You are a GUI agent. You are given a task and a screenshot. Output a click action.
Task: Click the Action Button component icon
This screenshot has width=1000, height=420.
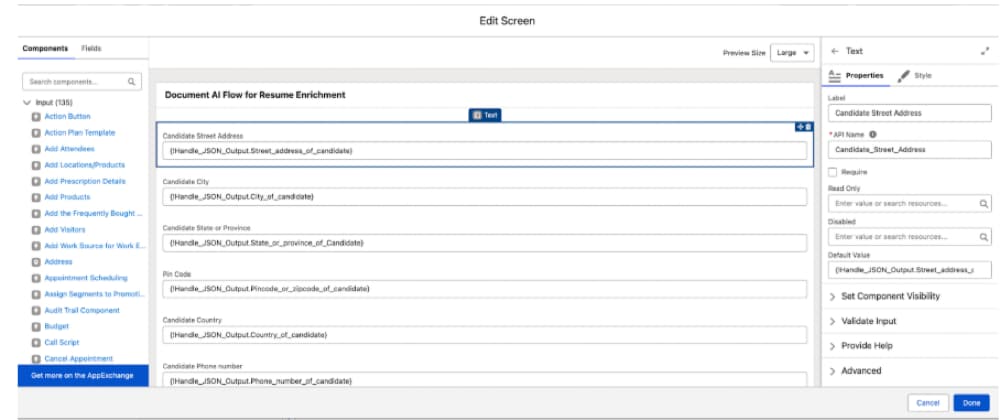point(36,117)
